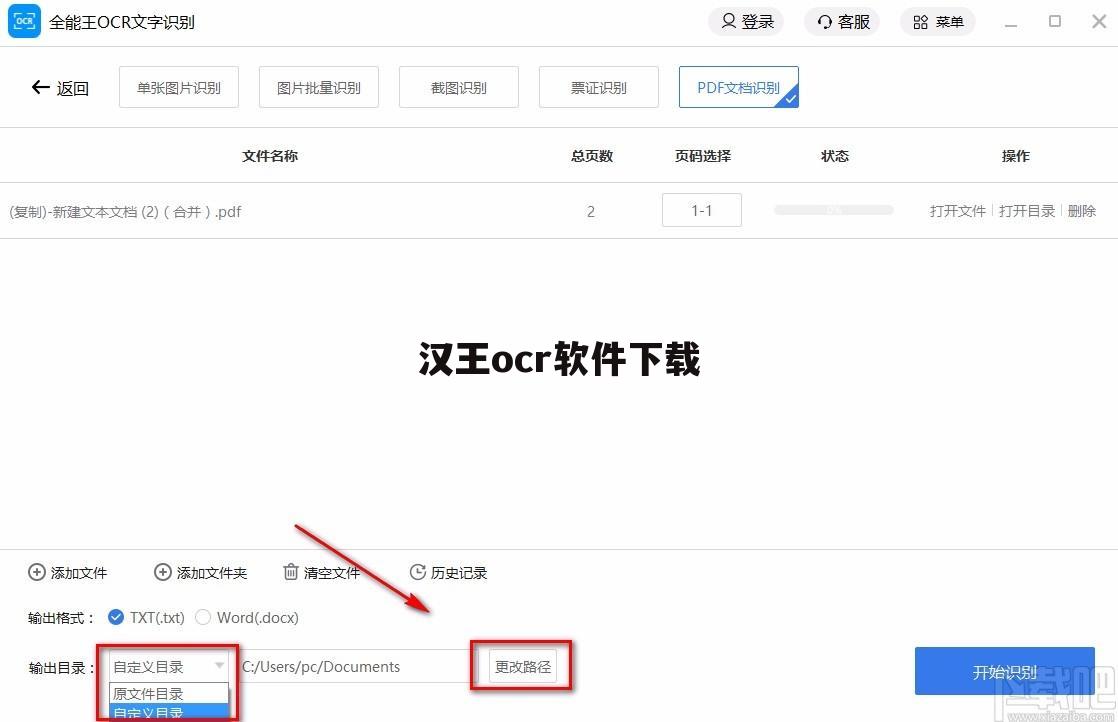
Task: Click 删除 to remove the pdf
Action: point(1082,211)
